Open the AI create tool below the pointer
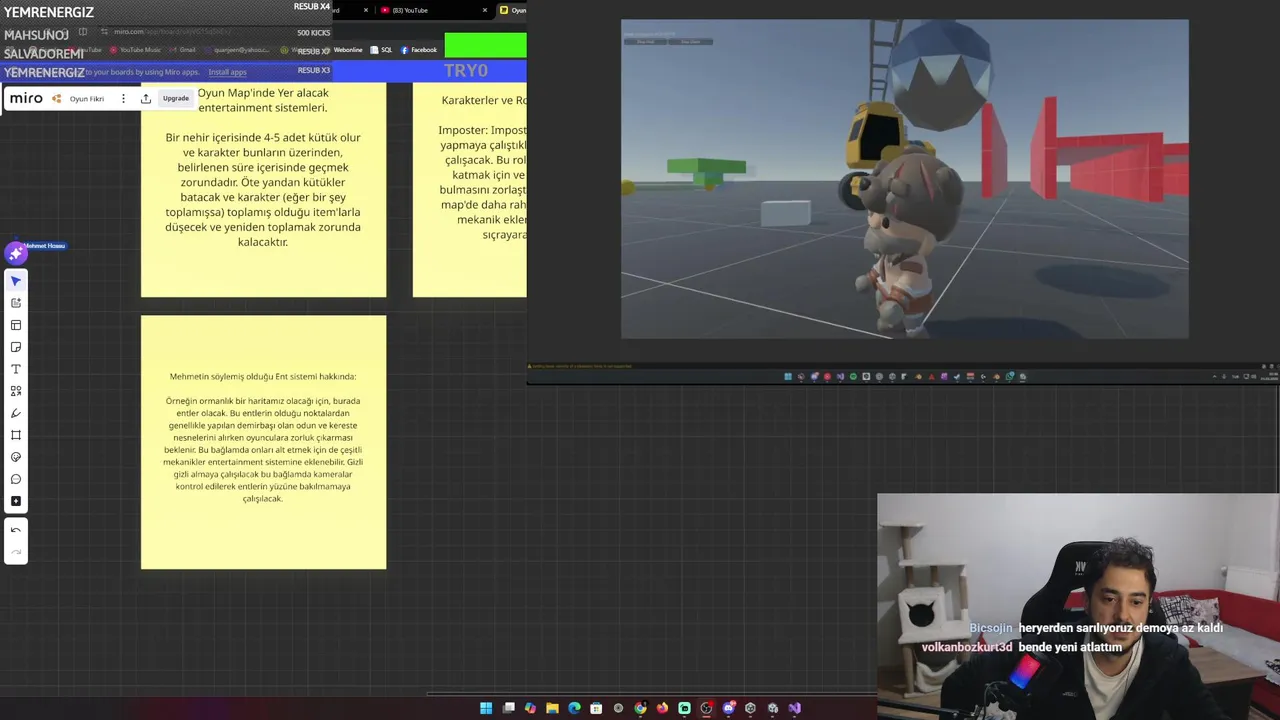Image resolution: width=1280 pixels, height=720 pixels. point(16,303)
